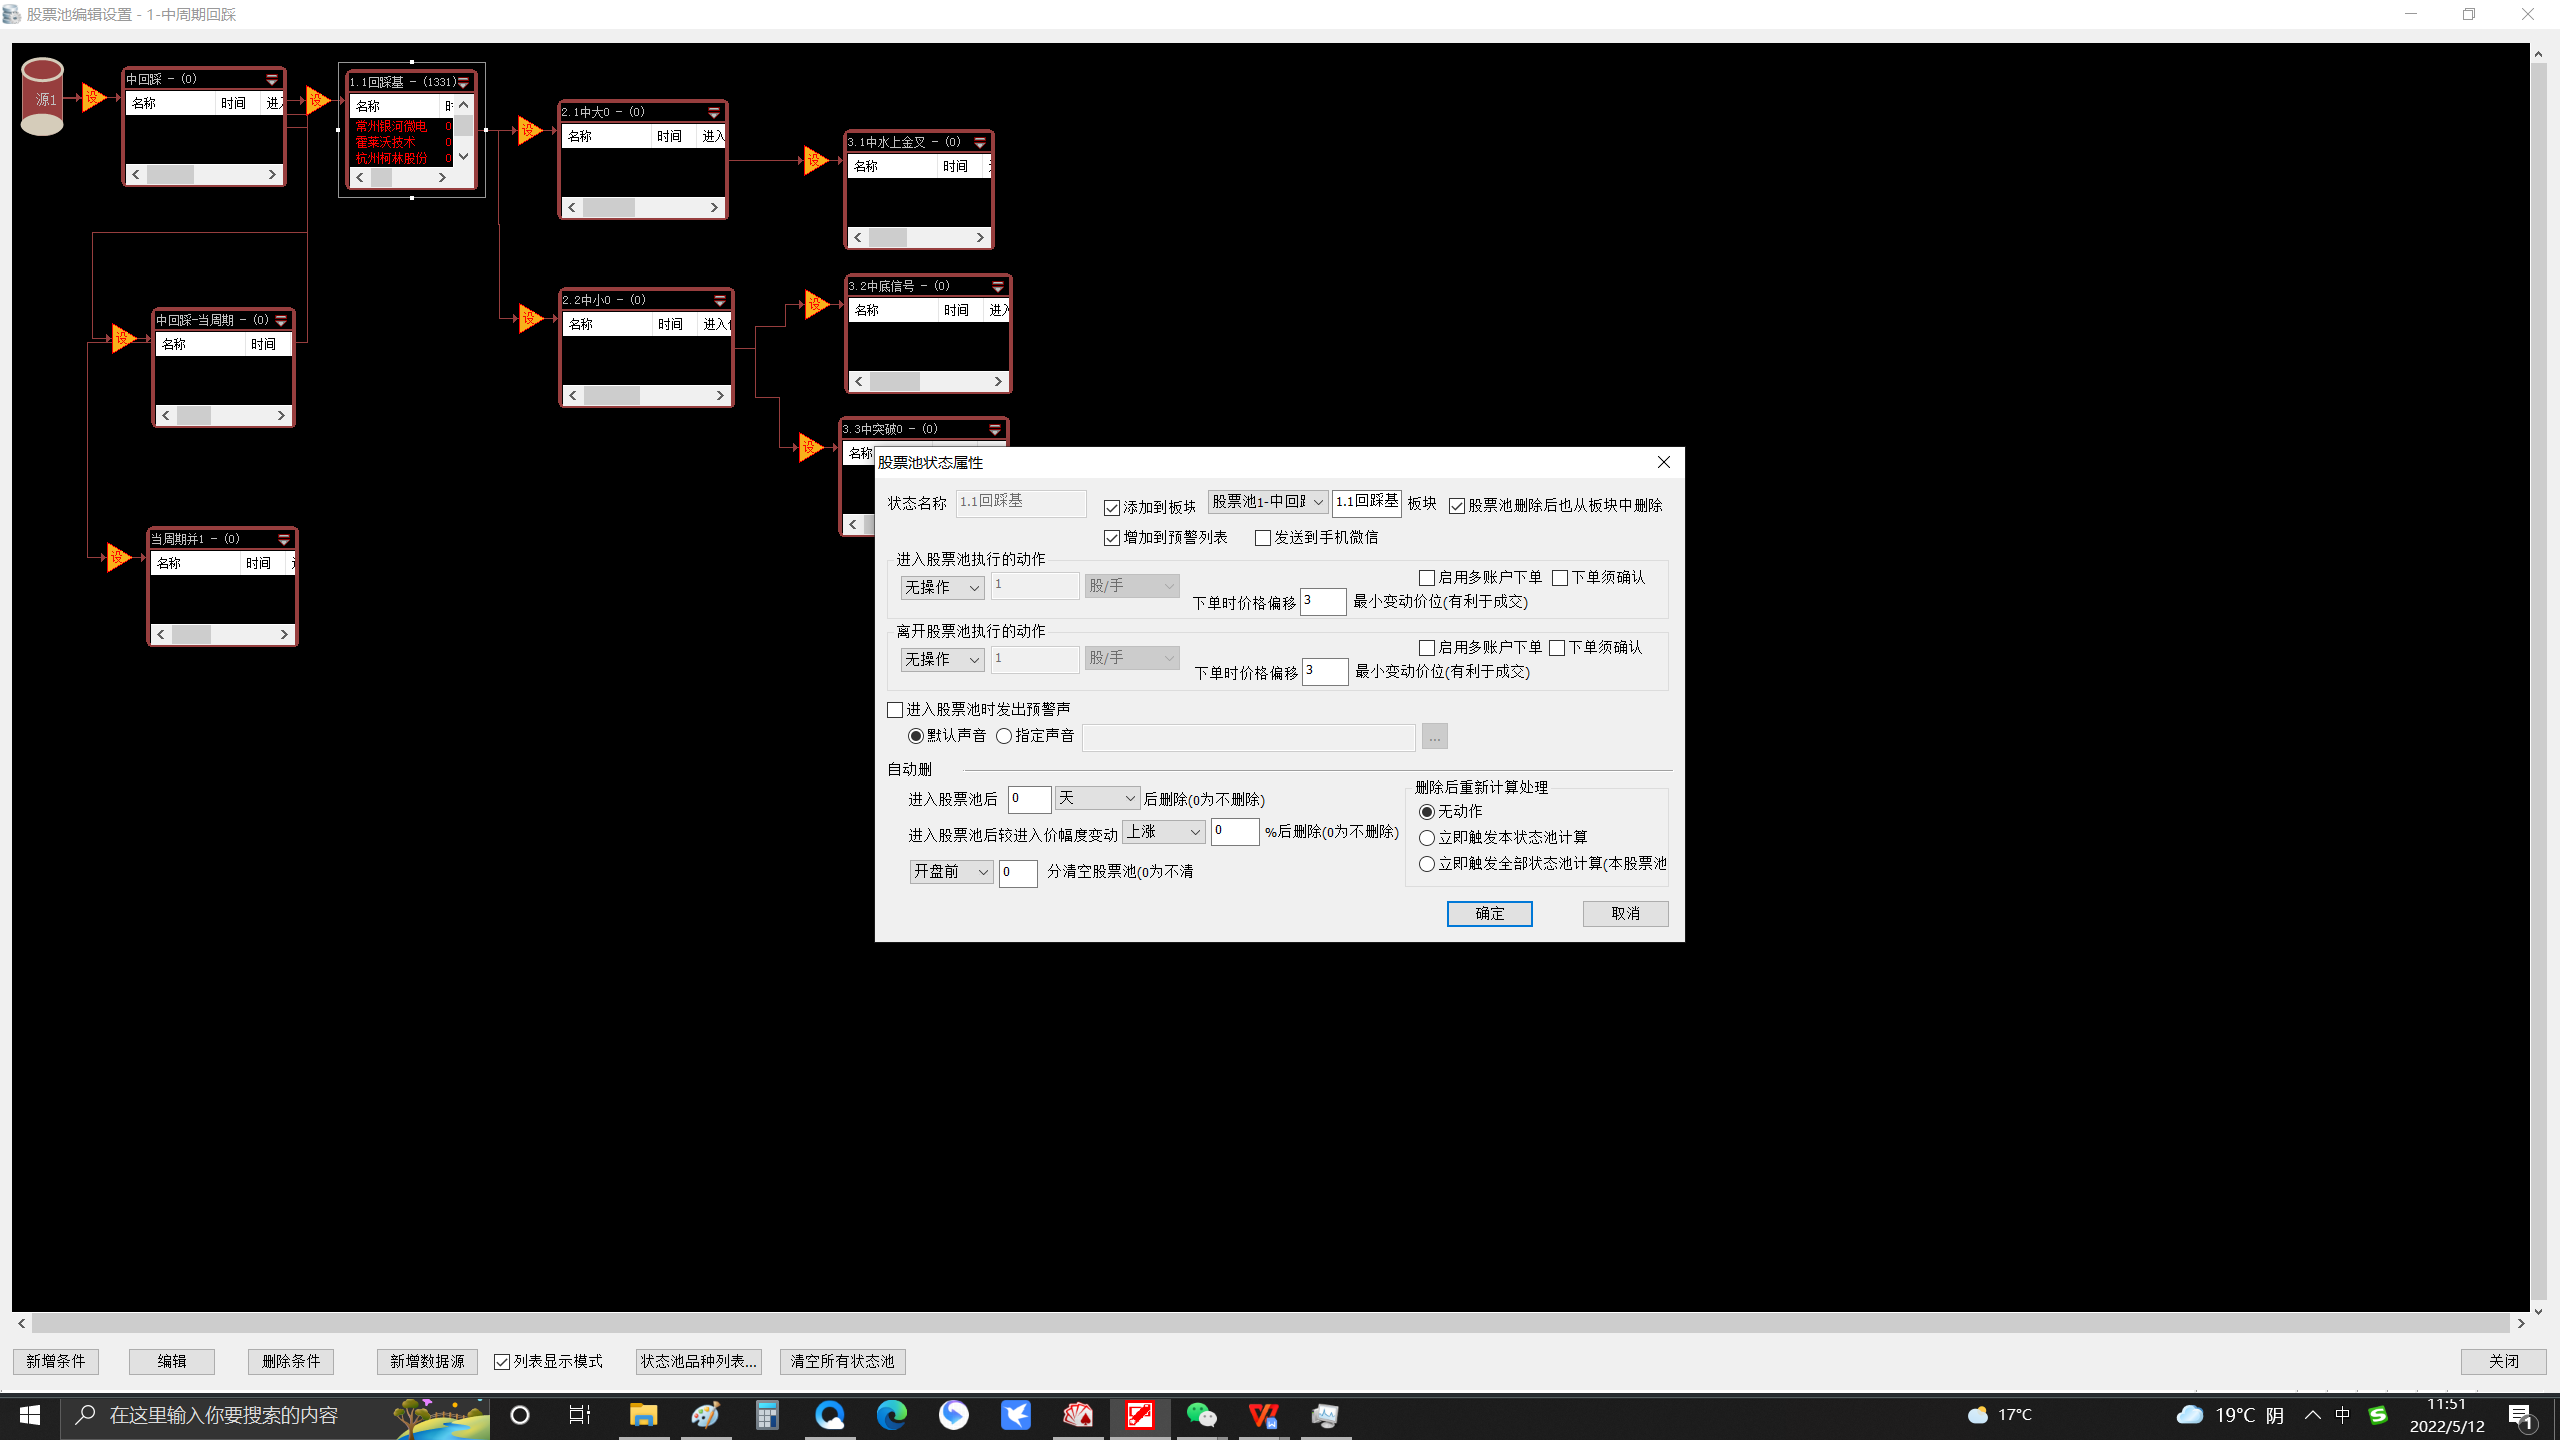Image resolution: width=2560 pixels, height=1440 pixels.
Task: Click the 霍莱沃技术 row in 1.1回踩基 pool
Action: click(402, 142)
